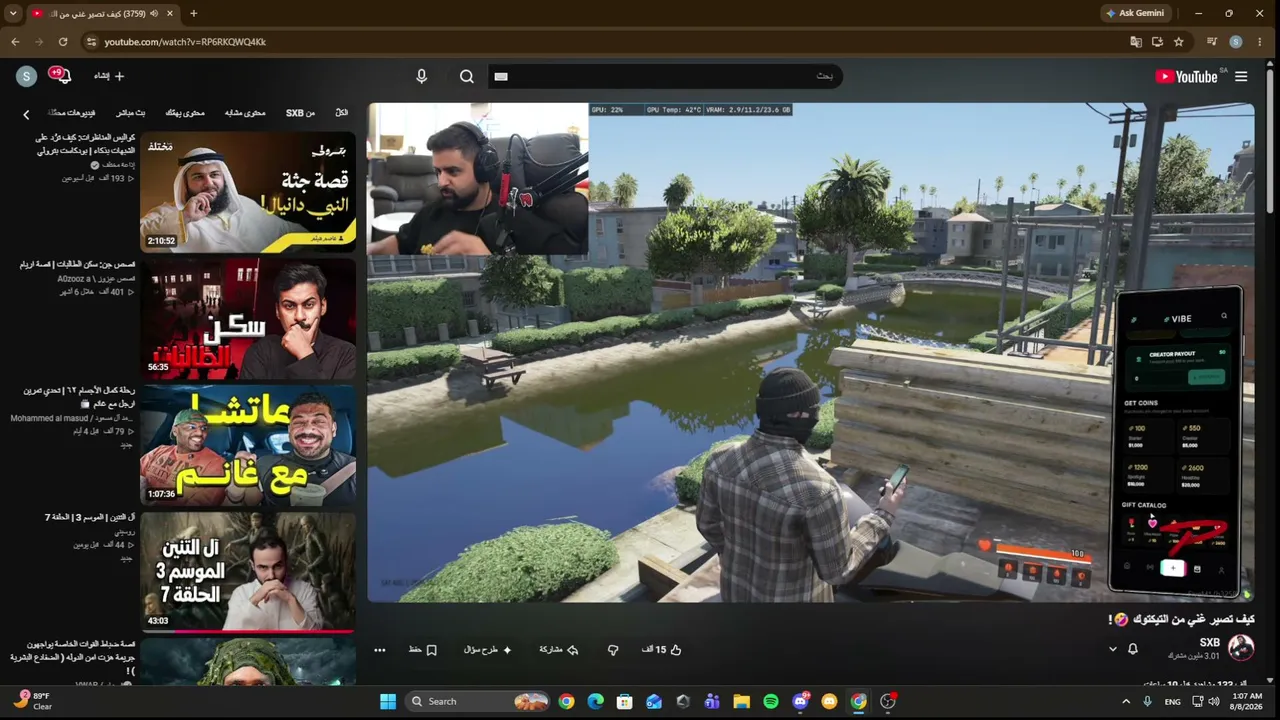1280x720 pixels.
Task: Start voice search with the microphone icon
Action: 421,76
